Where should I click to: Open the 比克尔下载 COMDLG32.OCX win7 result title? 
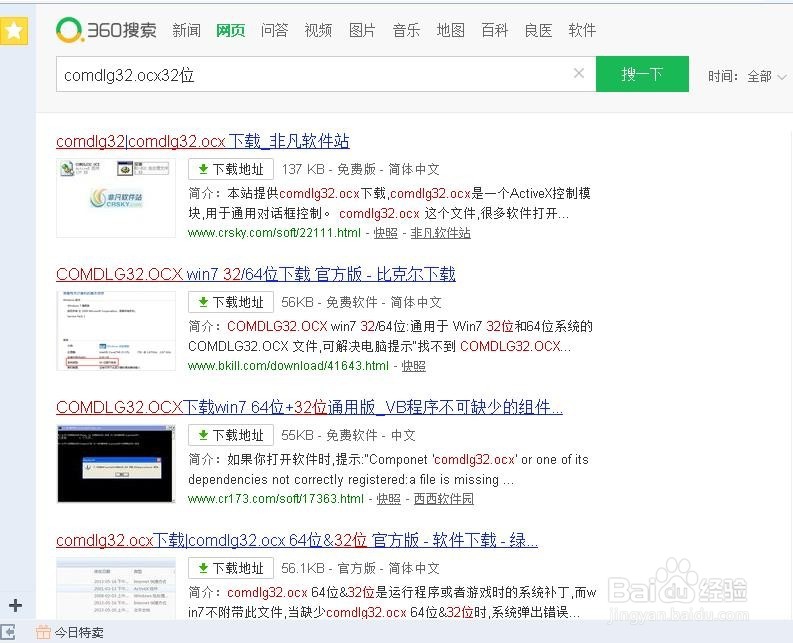point(256,274)
